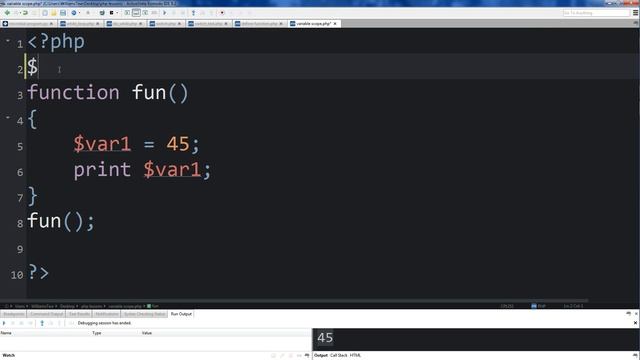The width and height of the screenshot is (640, 360).
Task: Click the '45' output text
Action: [325, 338]
